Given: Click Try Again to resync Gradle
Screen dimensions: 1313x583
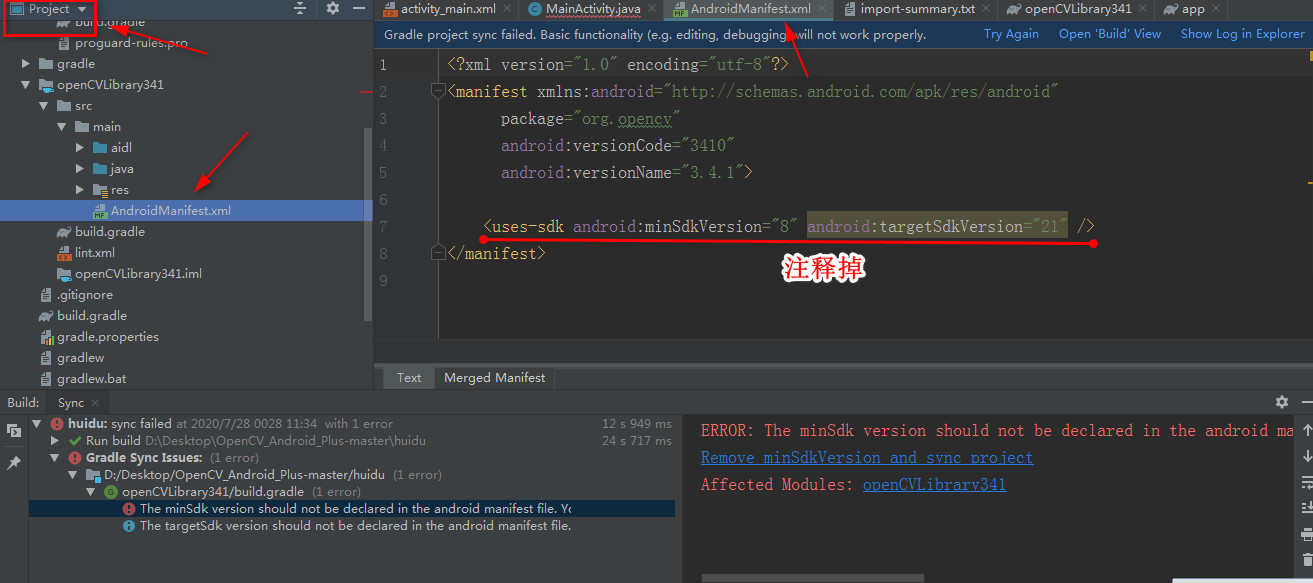Looking at the screenshot, I should pyautogui.click(x=1010, y=33).
